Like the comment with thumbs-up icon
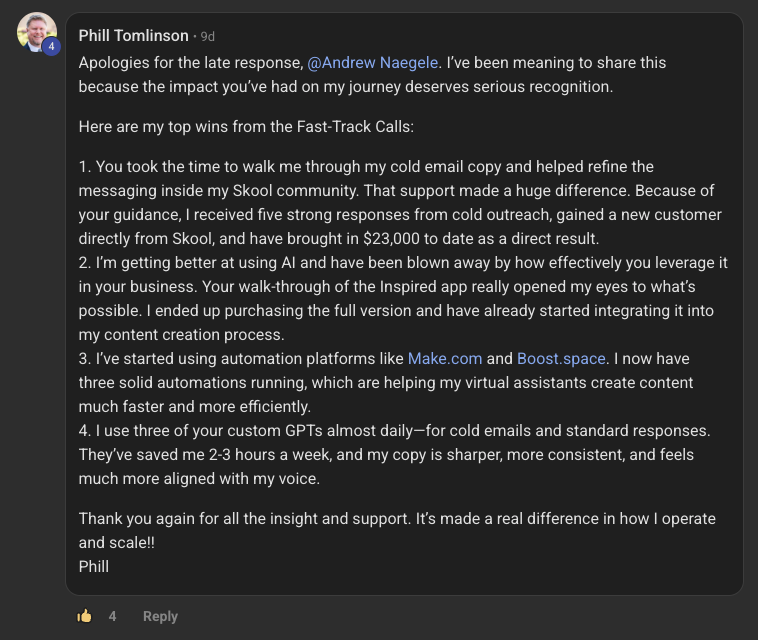The image size is (758, 640). (85, 616)
